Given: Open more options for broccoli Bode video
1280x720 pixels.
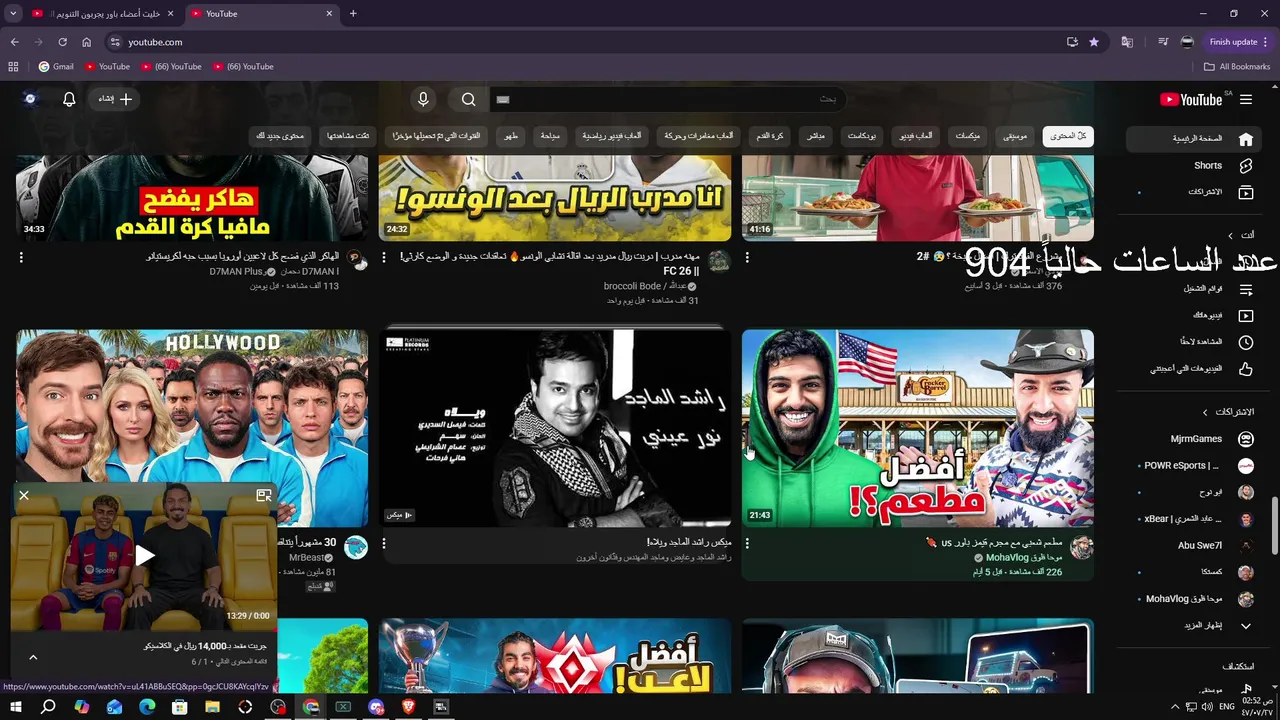Looking at the screenshot, I should tap(384, 257).
